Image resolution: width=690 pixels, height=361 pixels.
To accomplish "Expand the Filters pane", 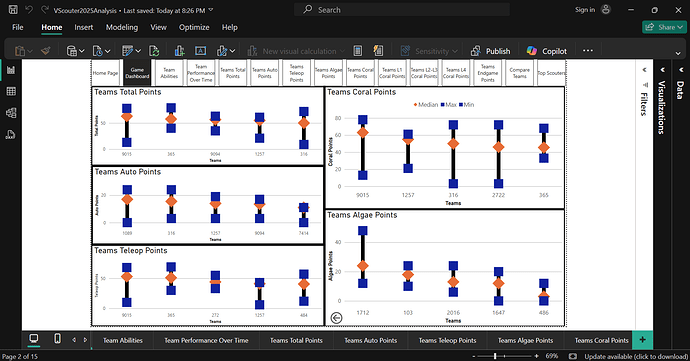I will click(644, 70).
